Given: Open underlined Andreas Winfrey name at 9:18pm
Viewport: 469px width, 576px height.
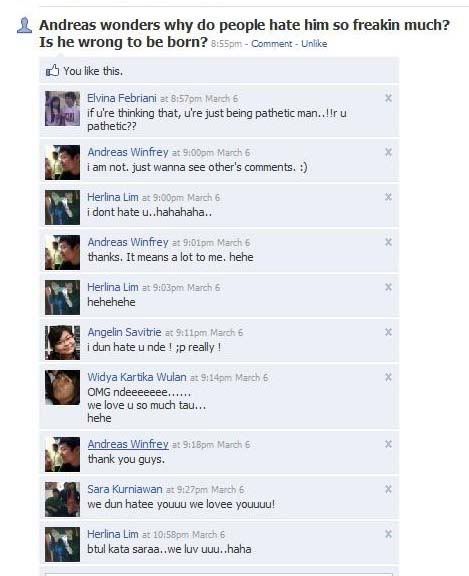Looking at the screenshot, I should 128,444.
